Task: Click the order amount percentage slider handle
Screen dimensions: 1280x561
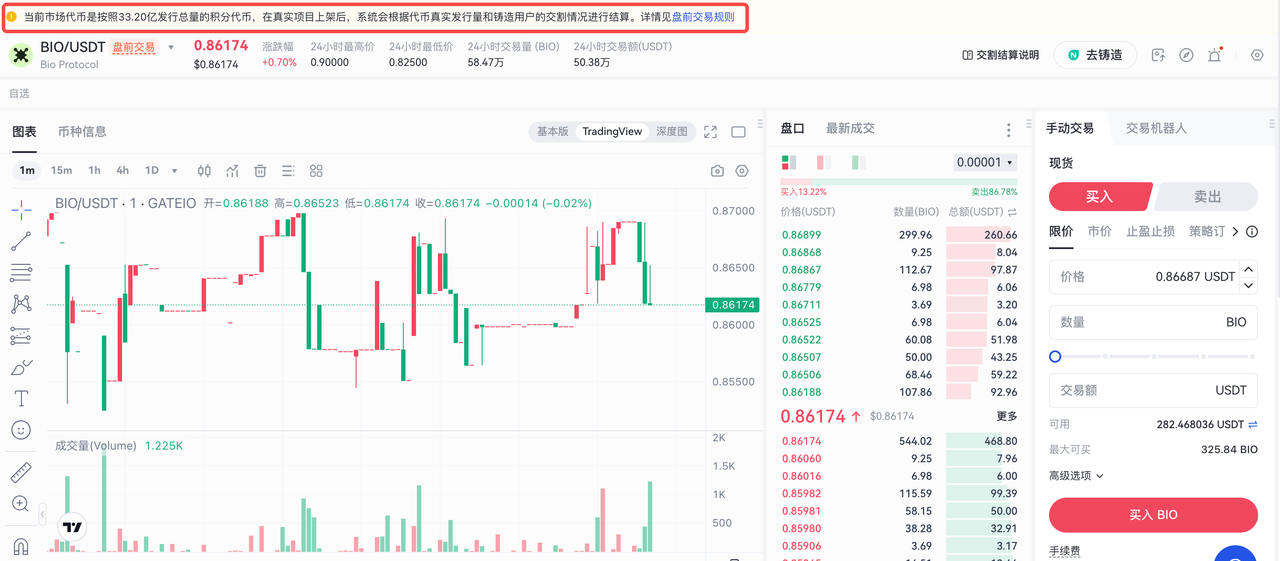Action: (x=1055, y=357)
